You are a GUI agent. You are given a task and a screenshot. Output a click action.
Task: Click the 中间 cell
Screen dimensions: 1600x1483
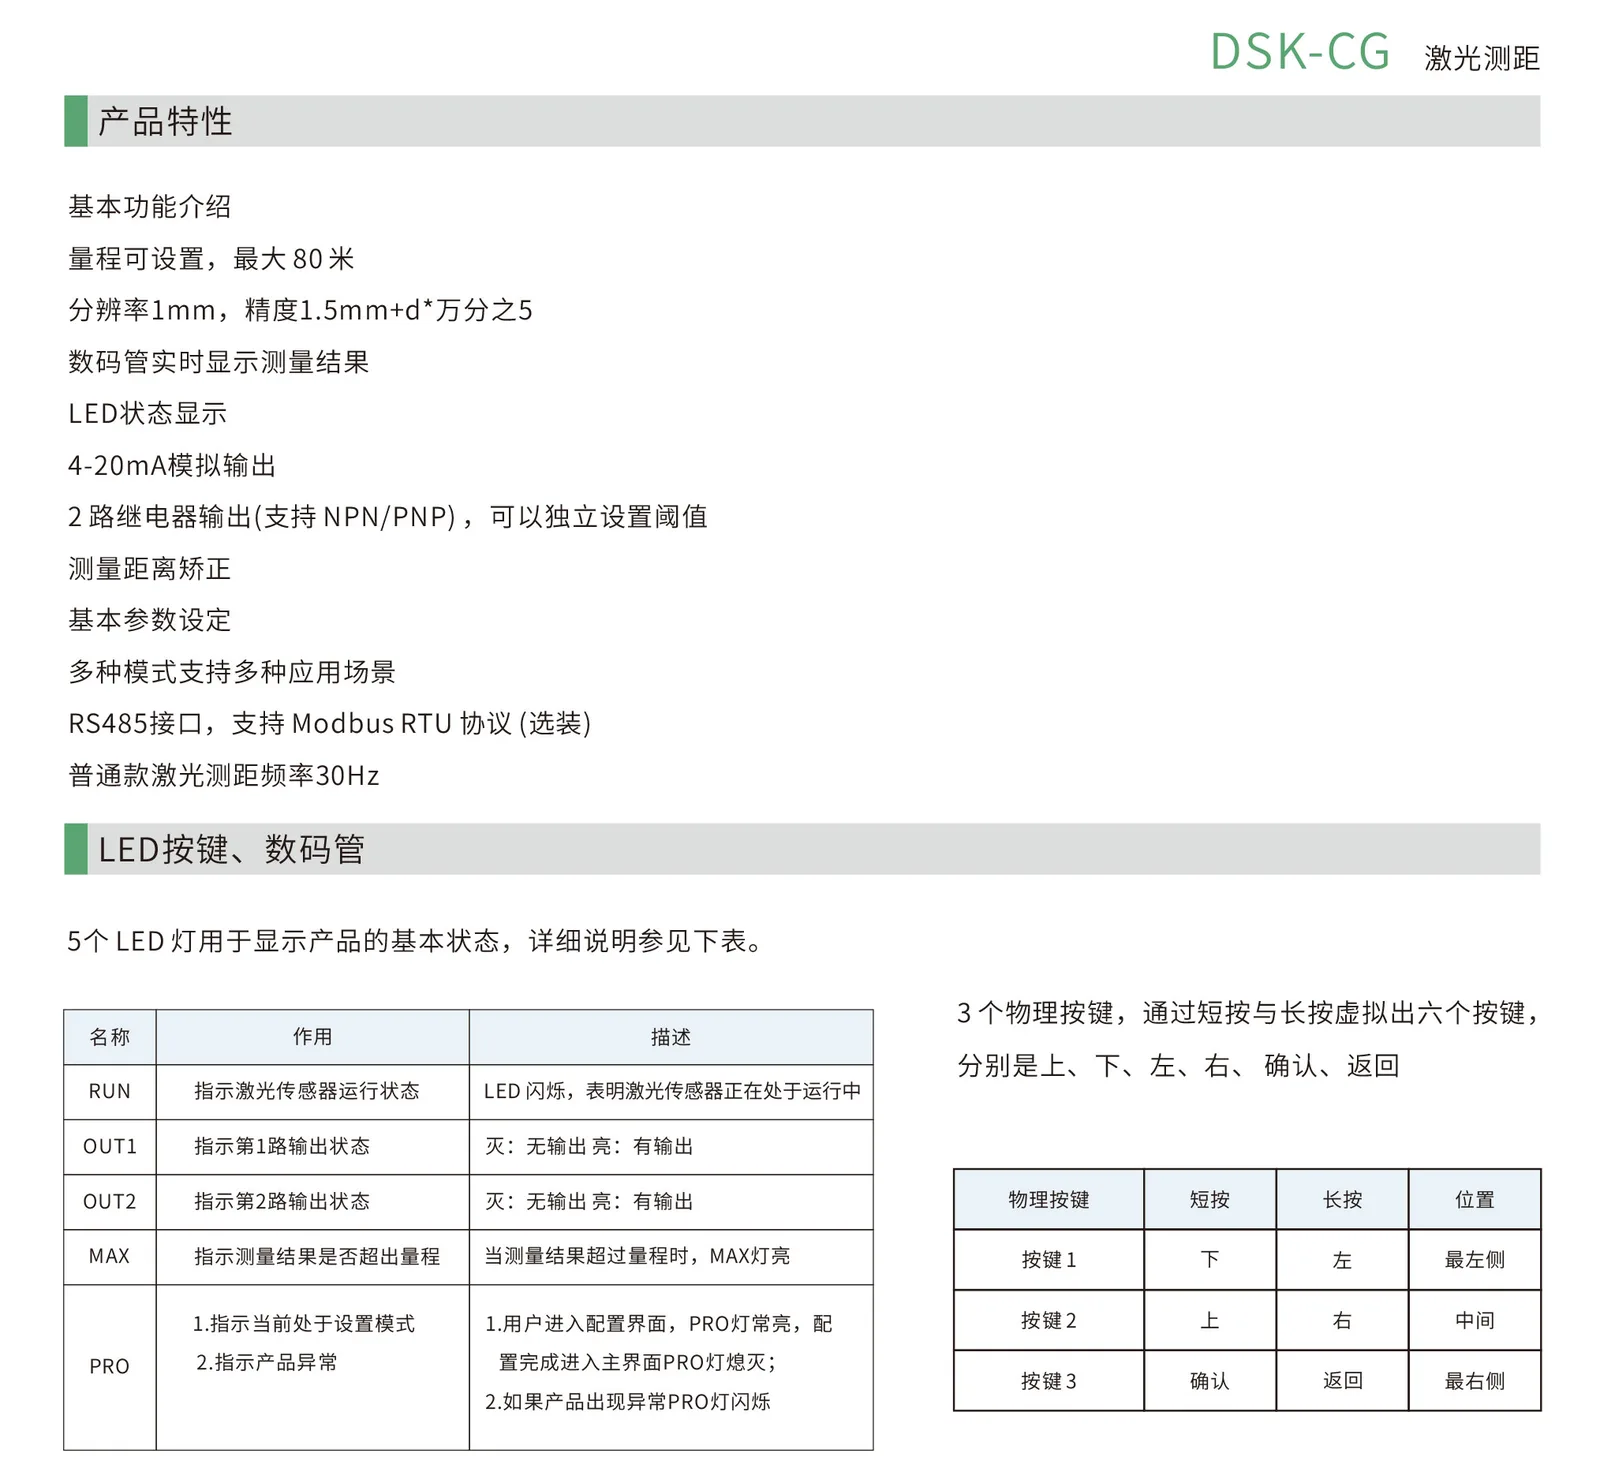pos(1475,1320)
